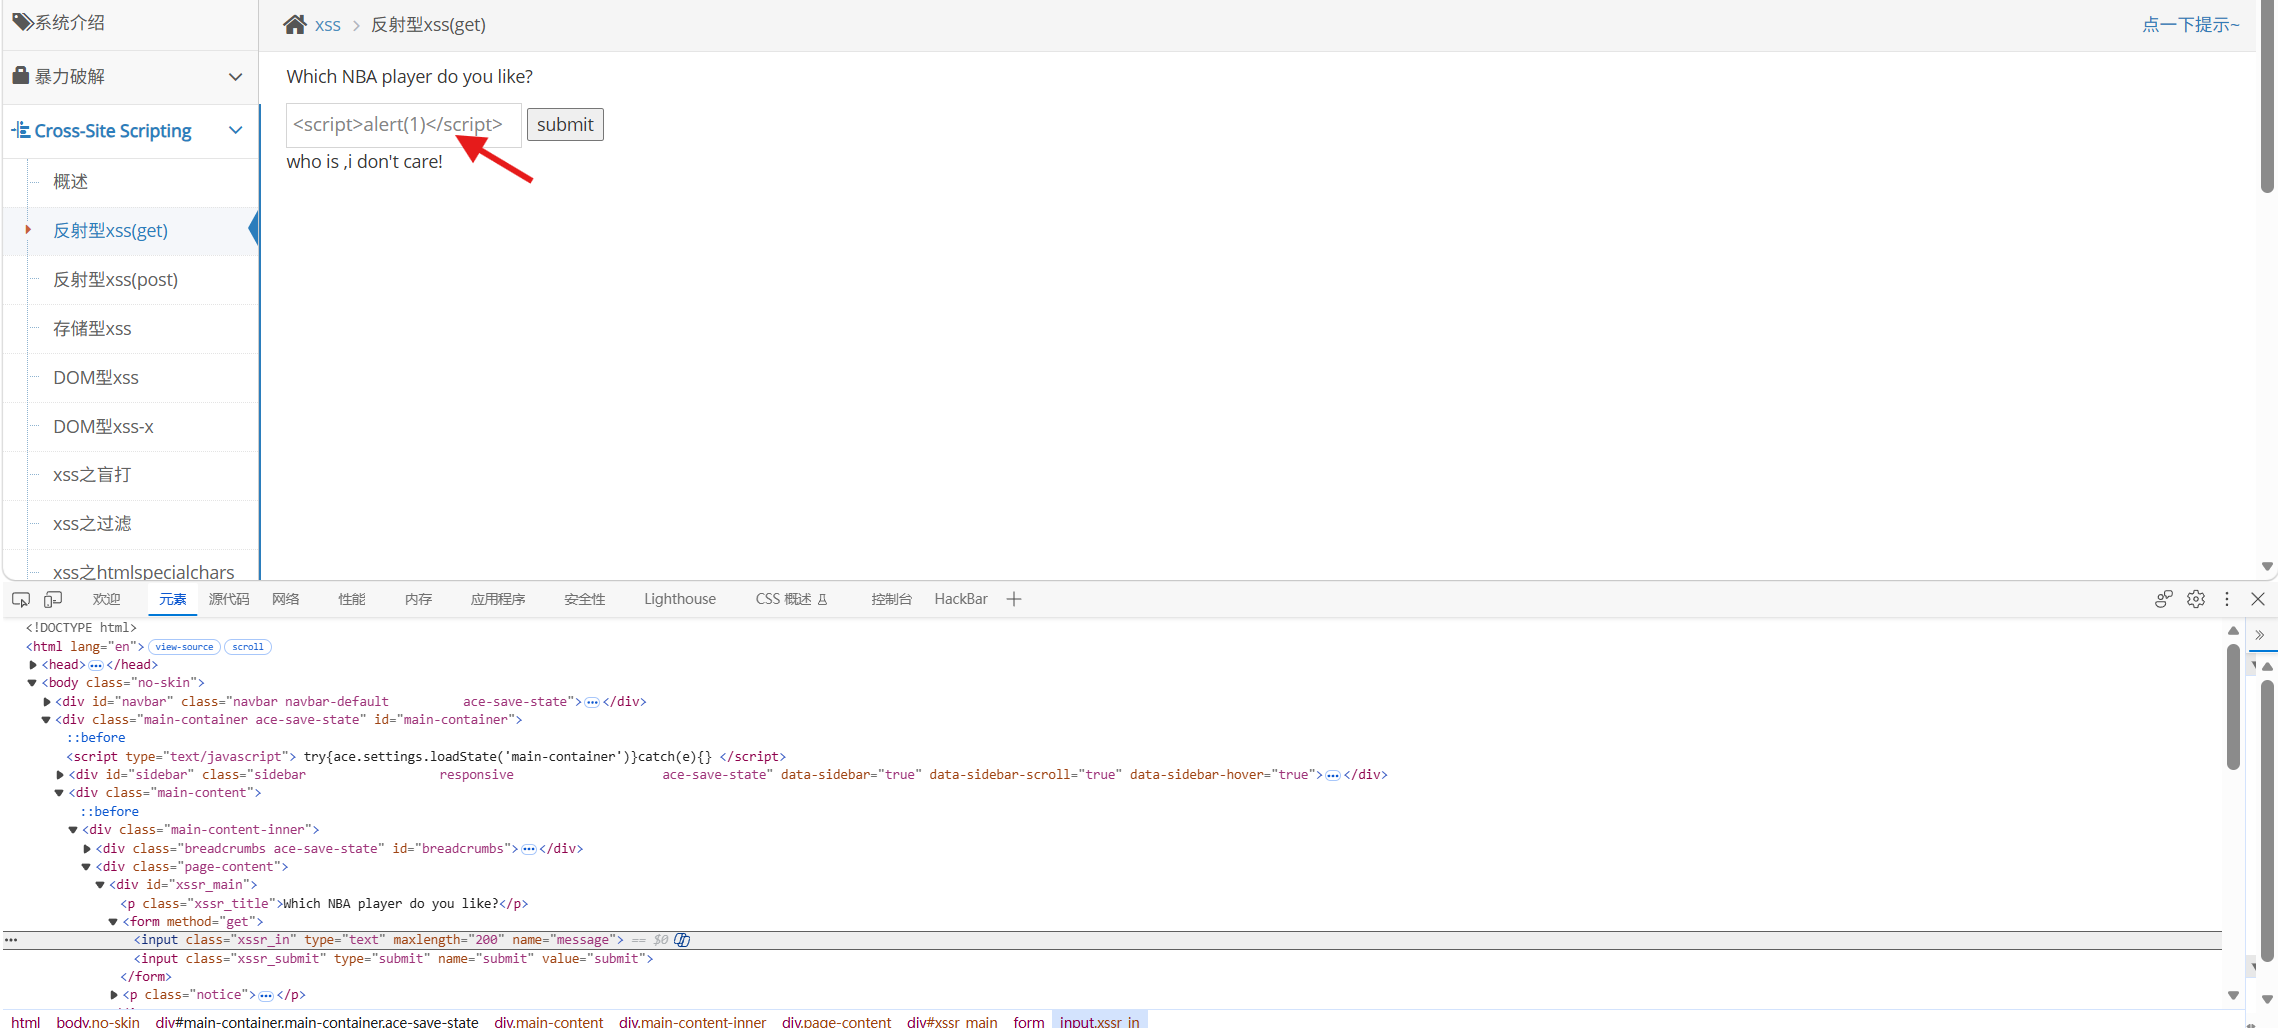Expand the p class notice node
Screen dimensions: 2278x1028
tap(114, 995)
